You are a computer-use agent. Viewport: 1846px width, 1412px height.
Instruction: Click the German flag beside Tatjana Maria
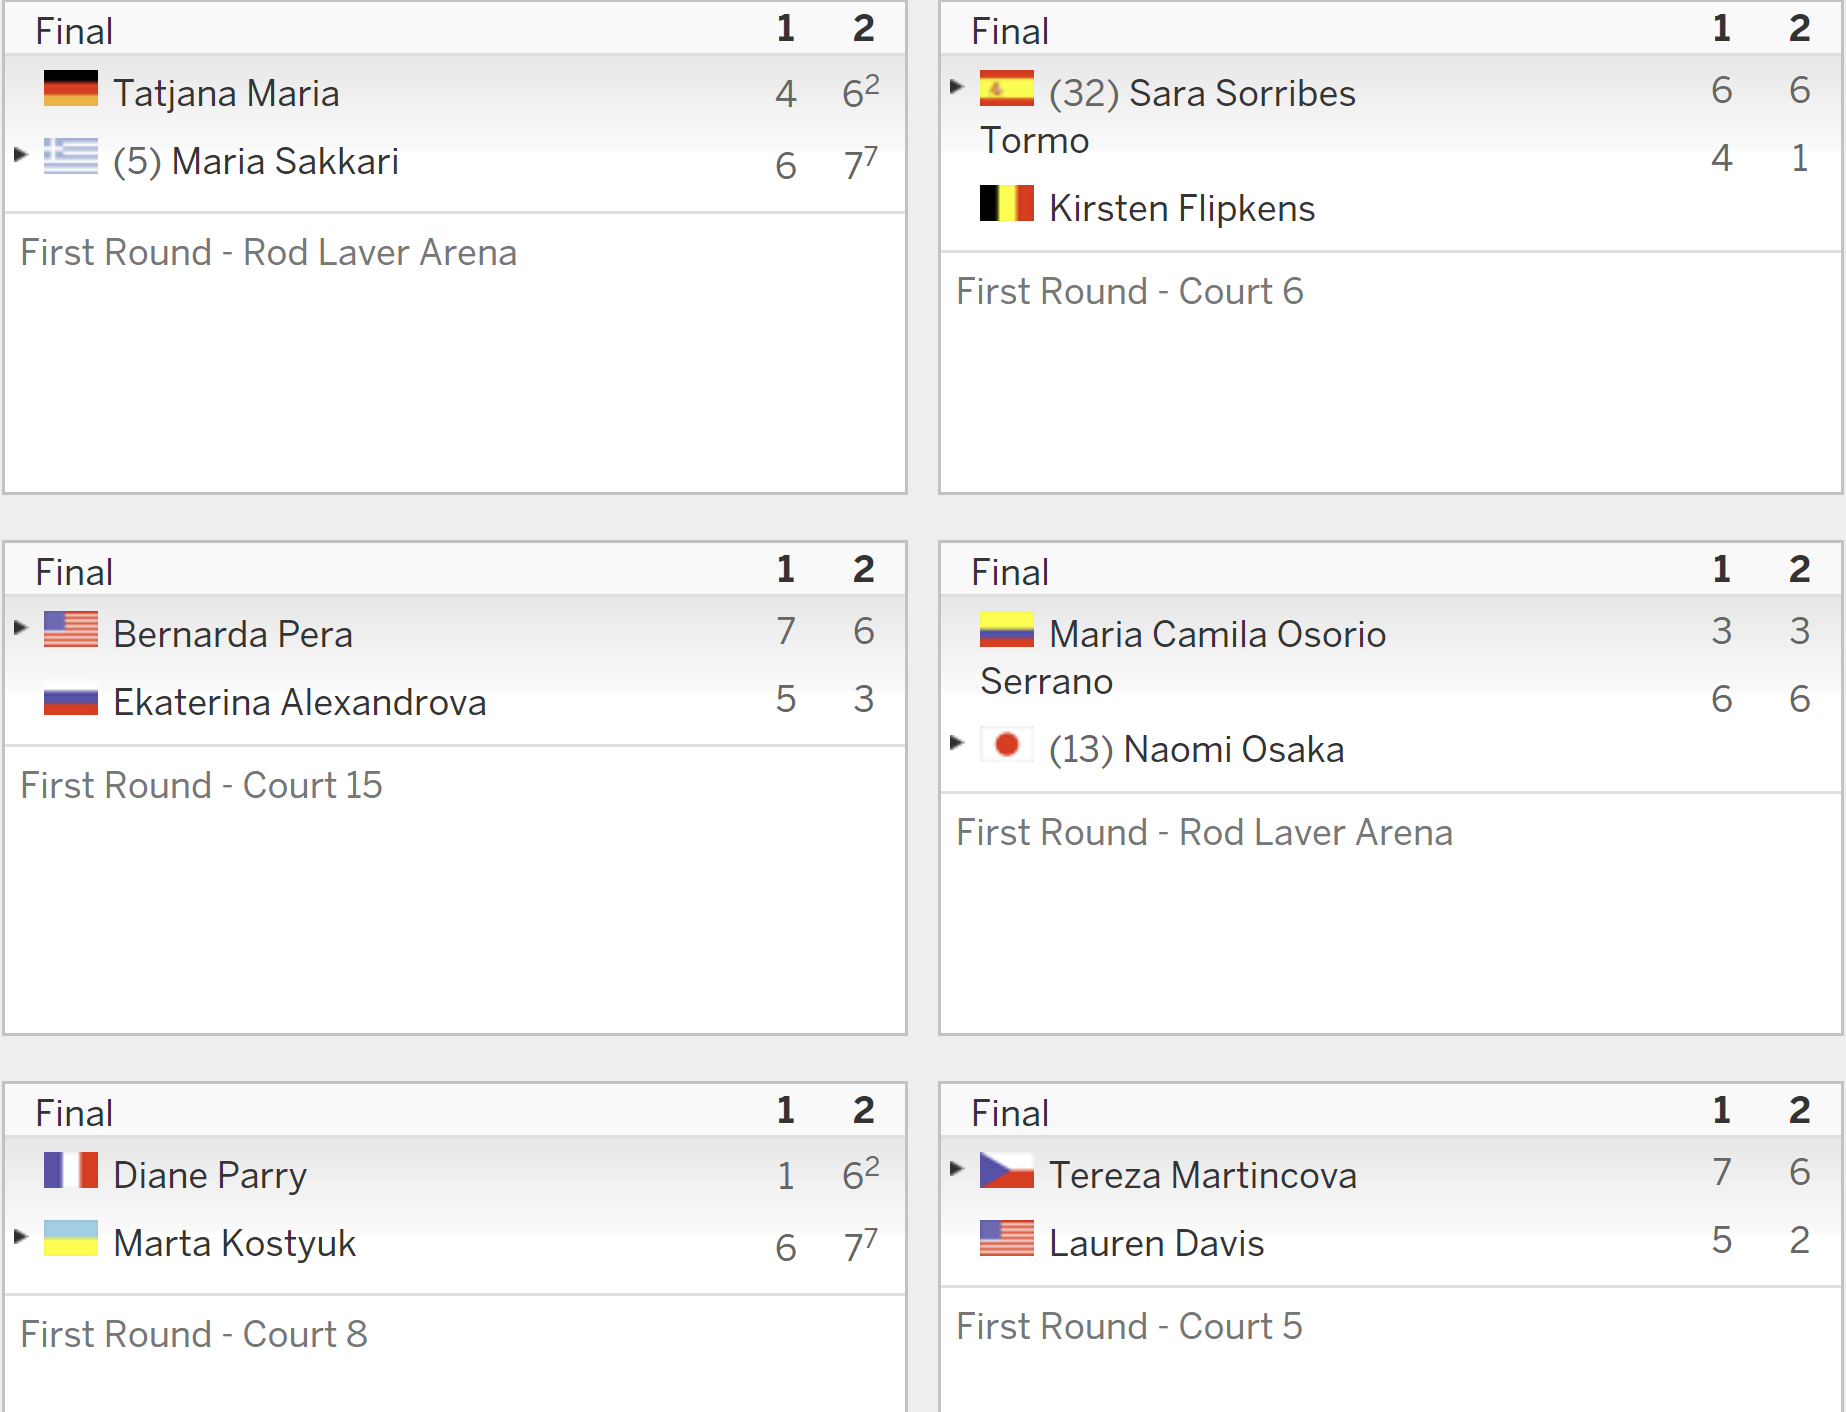(x=71, y=88)
